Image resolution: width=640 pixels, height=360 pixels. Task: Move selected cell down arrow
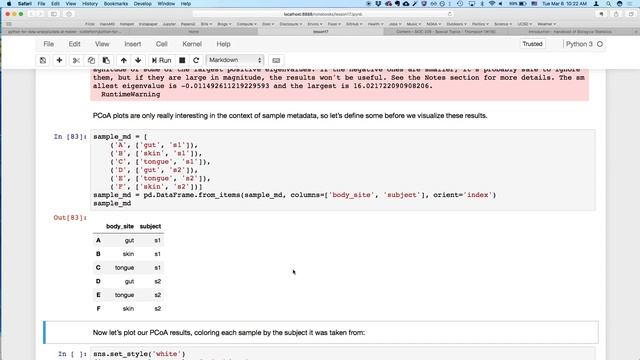138,60
